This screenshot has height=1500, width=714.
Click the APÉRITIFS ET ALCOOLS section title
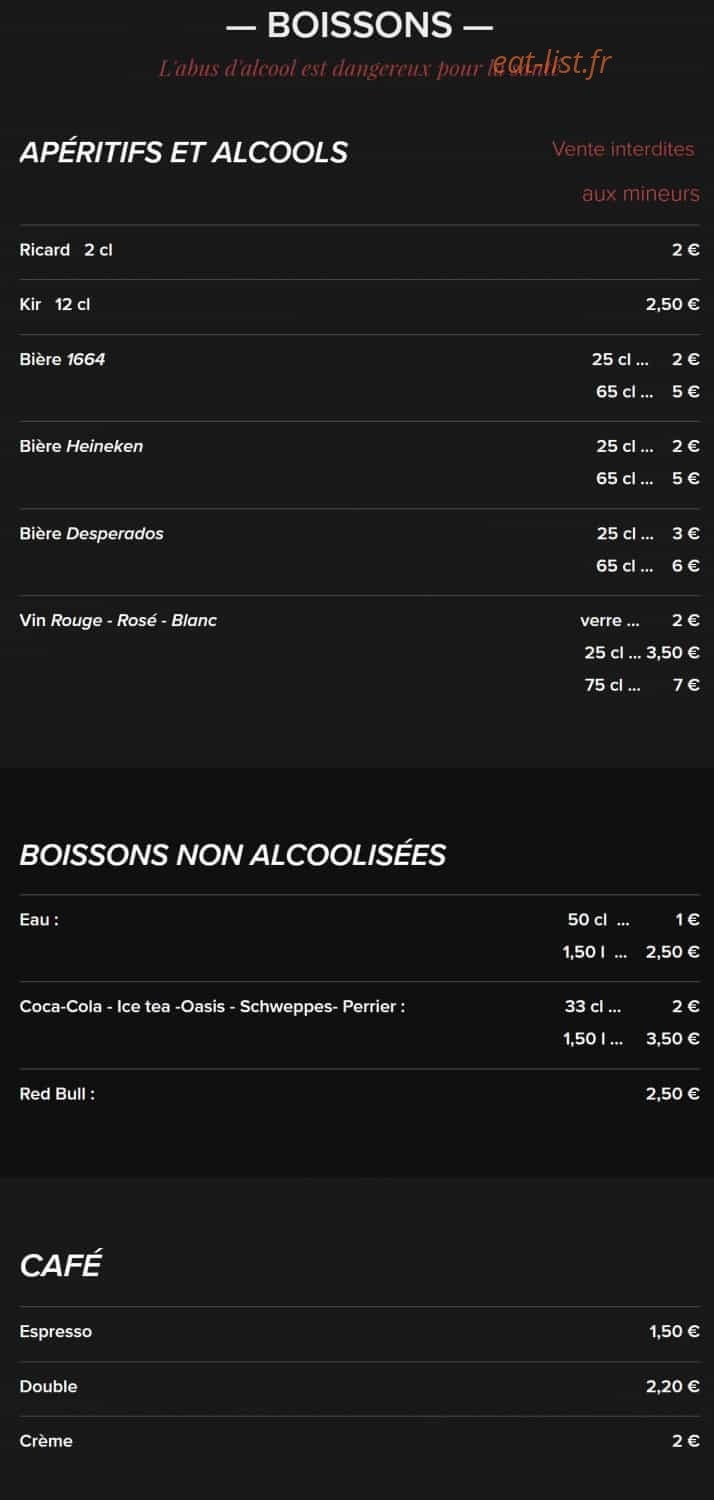184,152
